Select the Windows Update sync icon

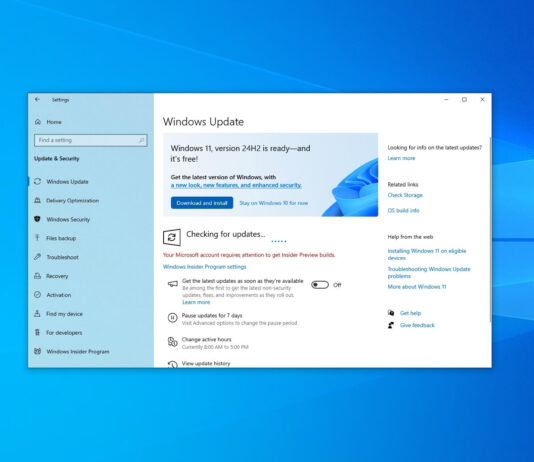[37, 181]
